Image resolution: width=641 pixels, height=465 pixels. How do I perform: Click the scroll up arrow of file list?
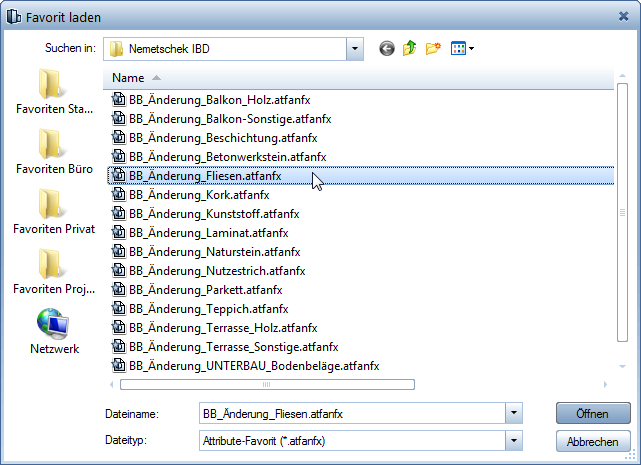pos(622,76)
